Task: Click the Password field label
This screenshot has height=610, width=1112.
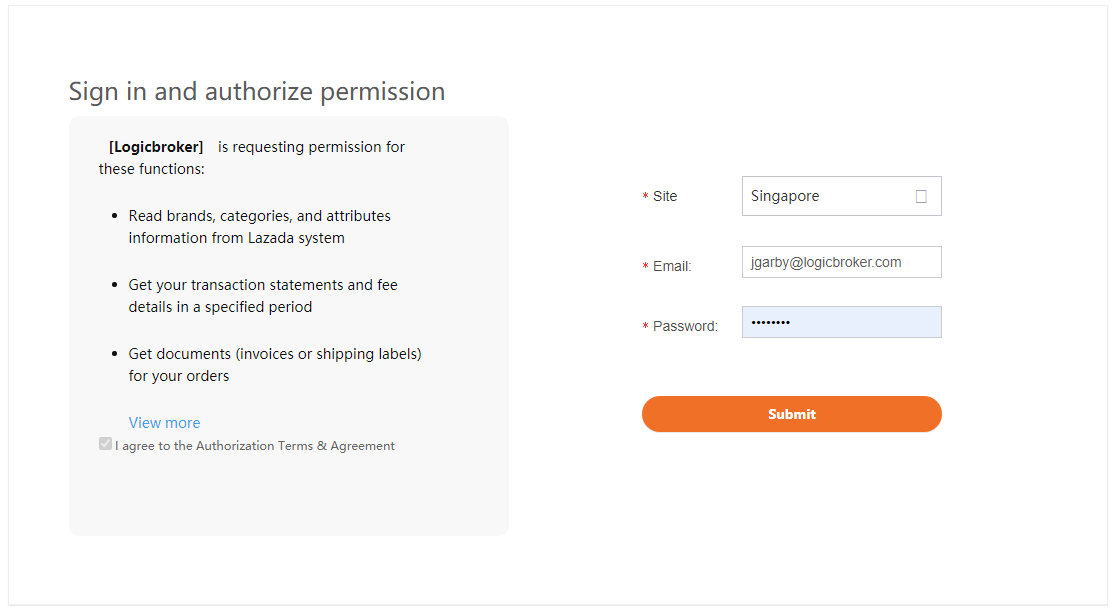Action: [x=685, y=327]
